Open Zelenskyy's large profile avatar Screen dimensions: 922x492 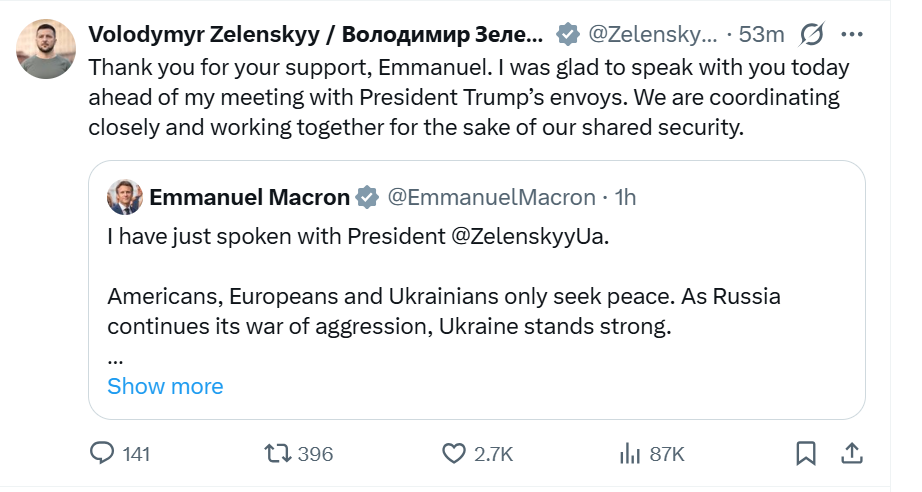click(46, 48)
